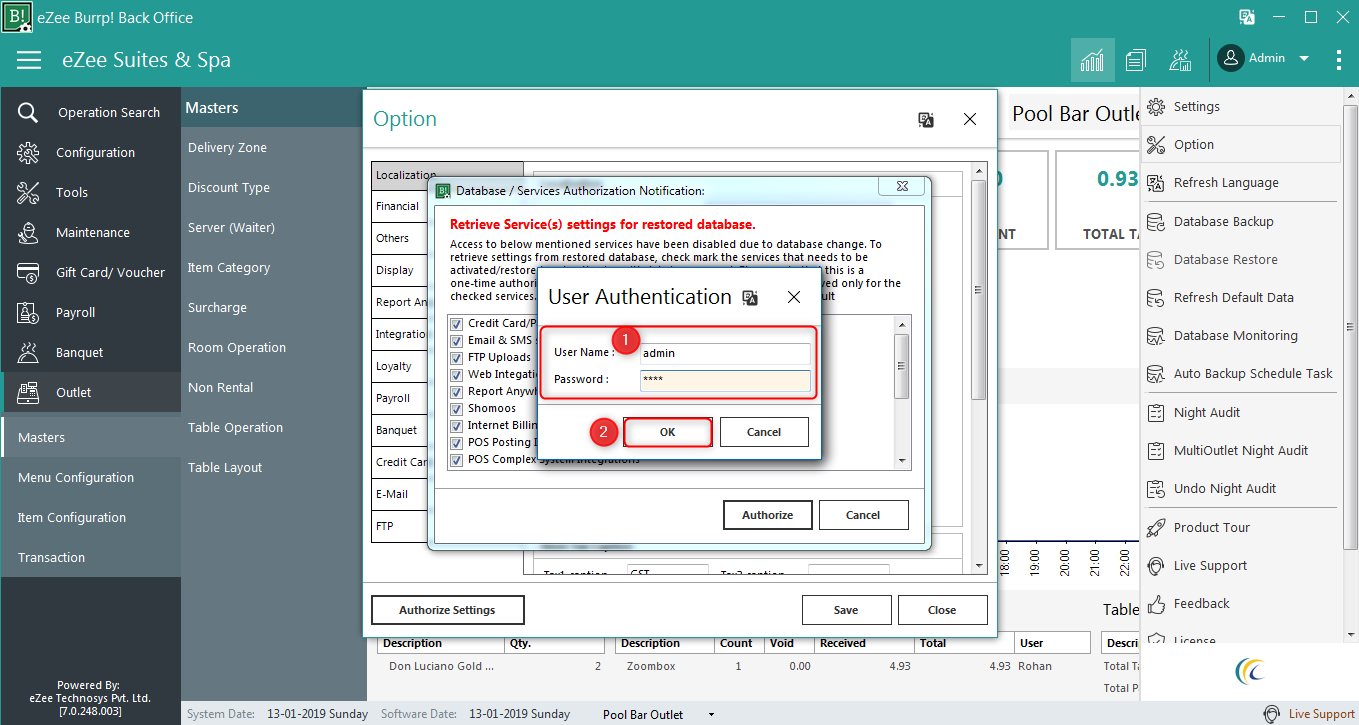Click the services list scroll-down arrow
The height and width of the screenshot is (725, 1359).
click(x=902, y=460)
